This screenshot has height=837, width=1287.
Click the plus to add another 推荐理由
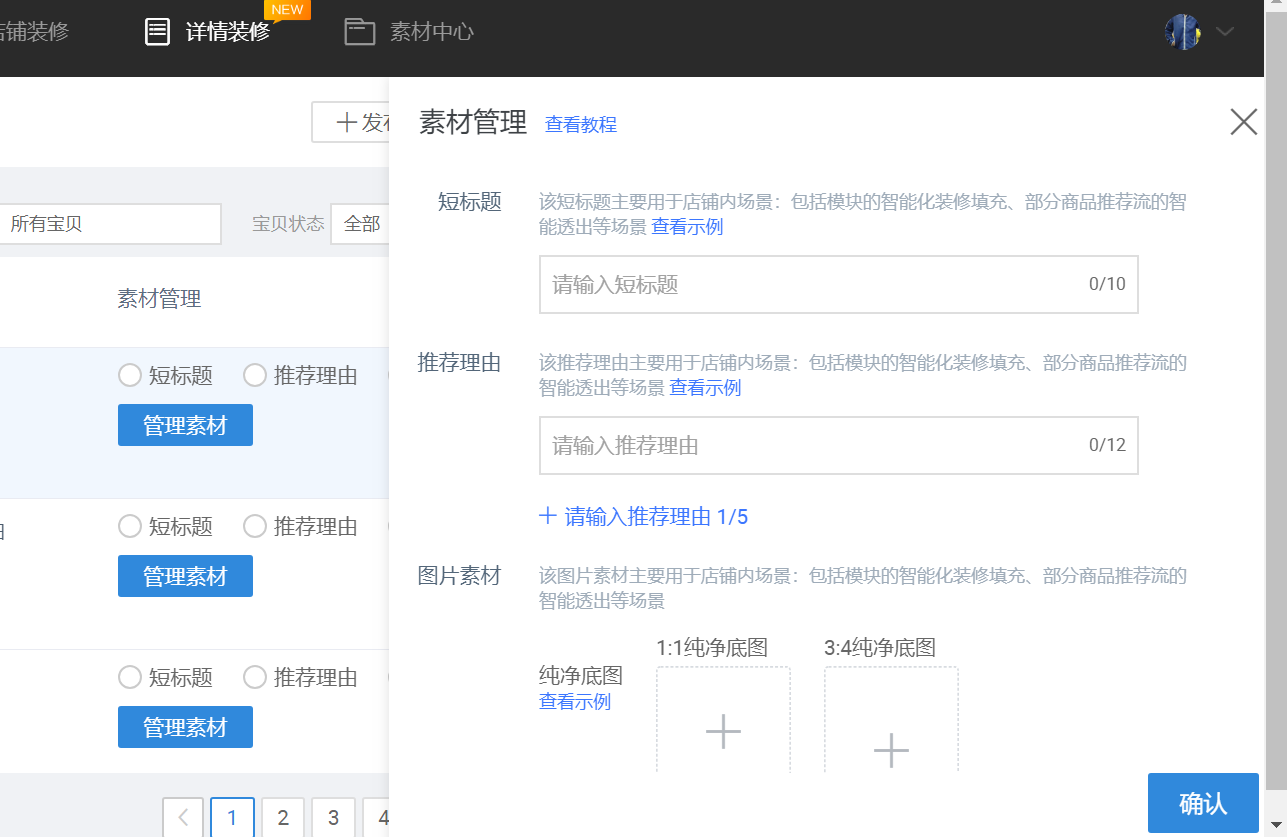coord(548,515)
